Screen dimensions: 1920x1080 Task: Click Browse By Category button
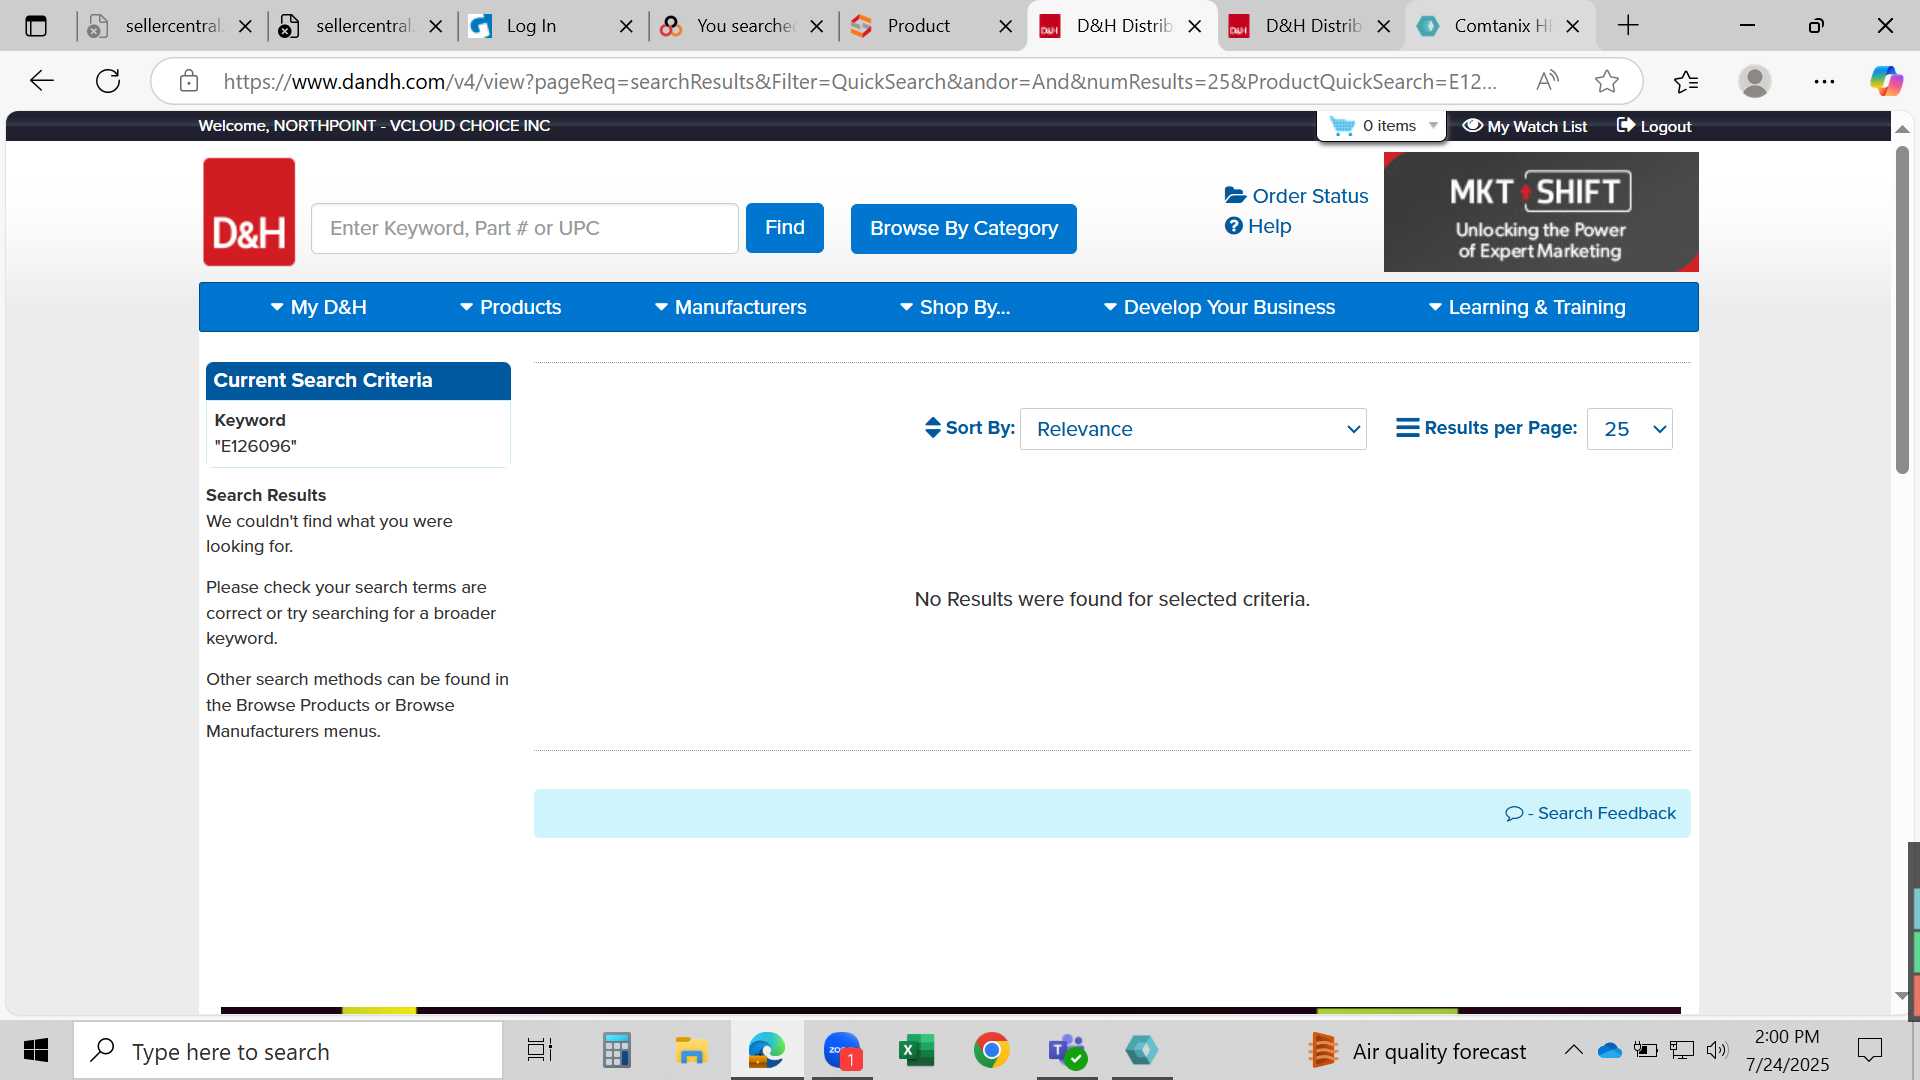click(964, 229)
